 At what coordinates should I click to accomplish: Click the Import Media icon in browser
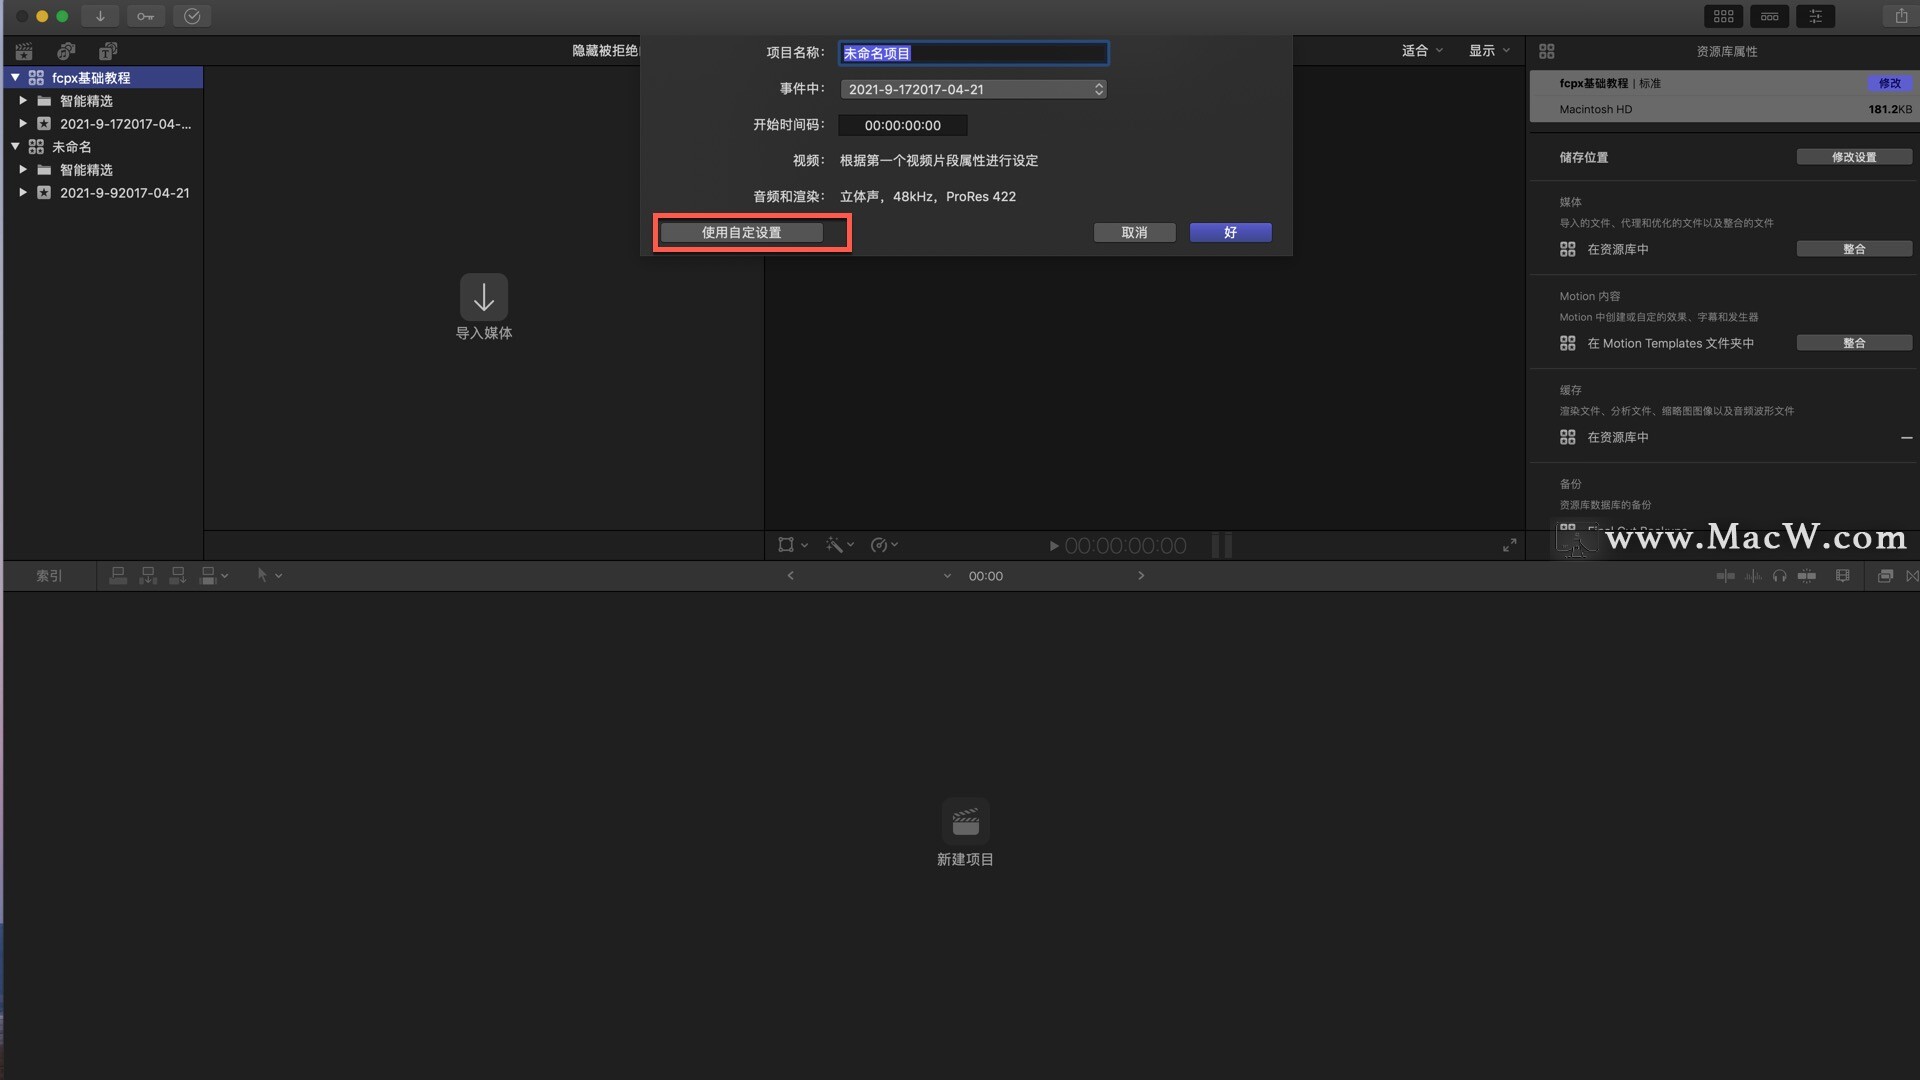(x=484, y=297)
